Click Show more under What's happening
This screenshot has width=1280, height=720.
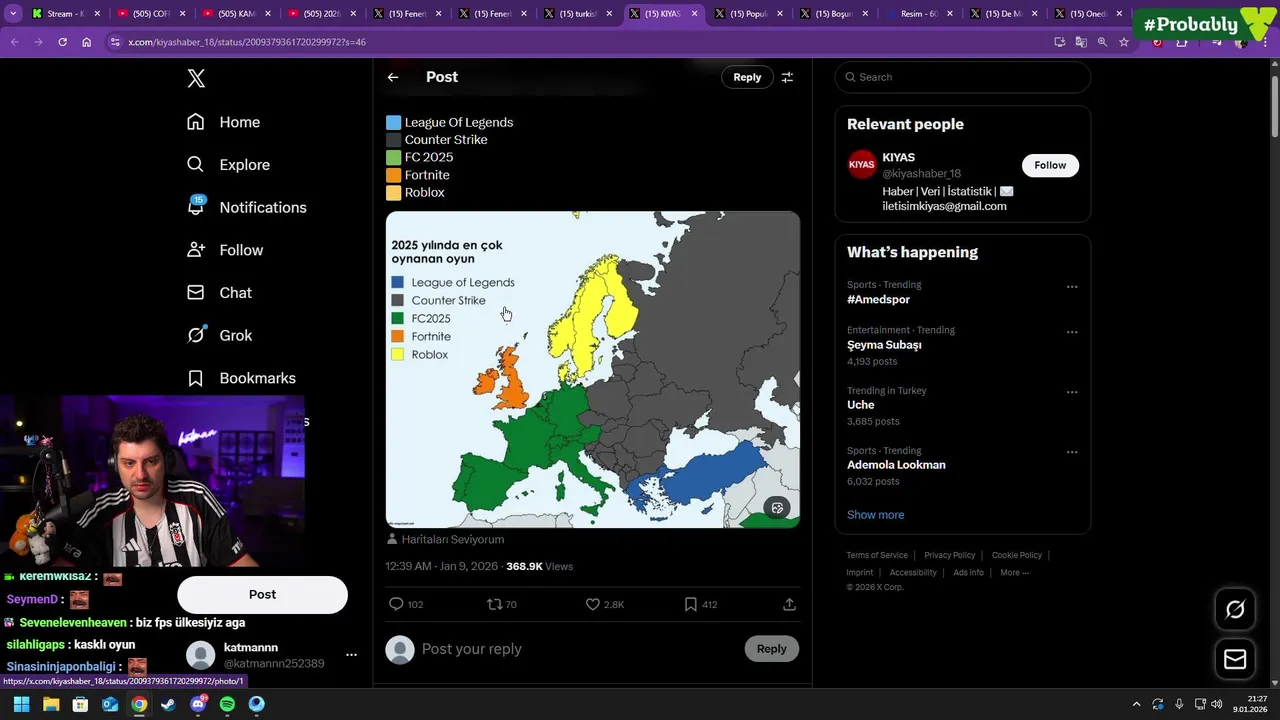click(x=875, y=515)
